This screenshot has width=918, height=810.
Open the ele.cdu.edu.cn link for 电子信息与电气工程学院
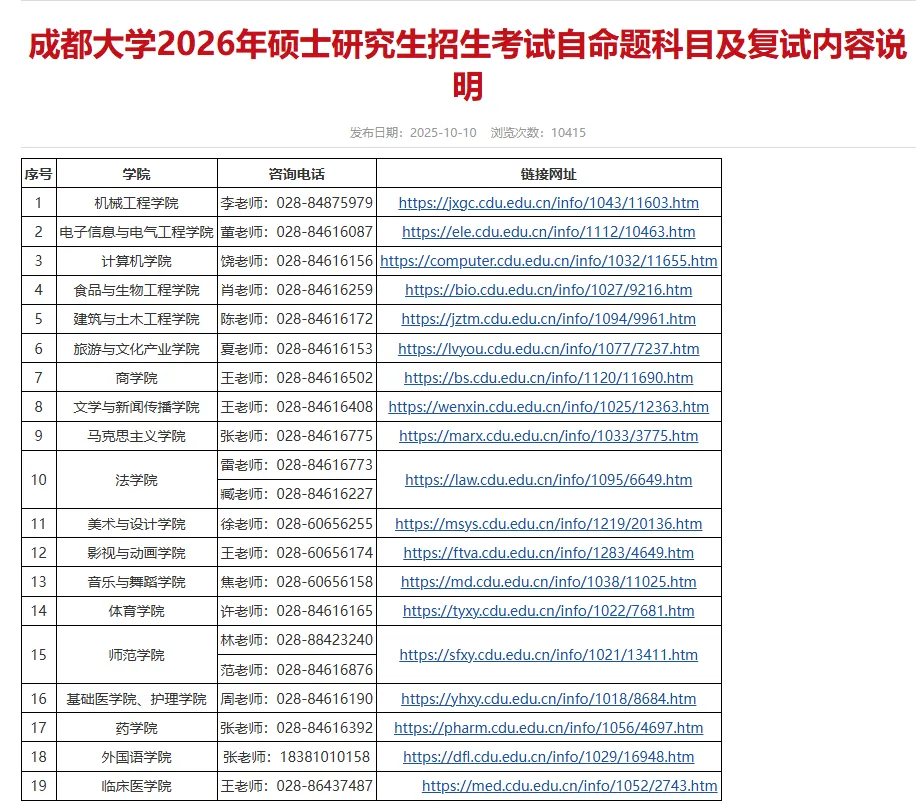click(549, 232)
